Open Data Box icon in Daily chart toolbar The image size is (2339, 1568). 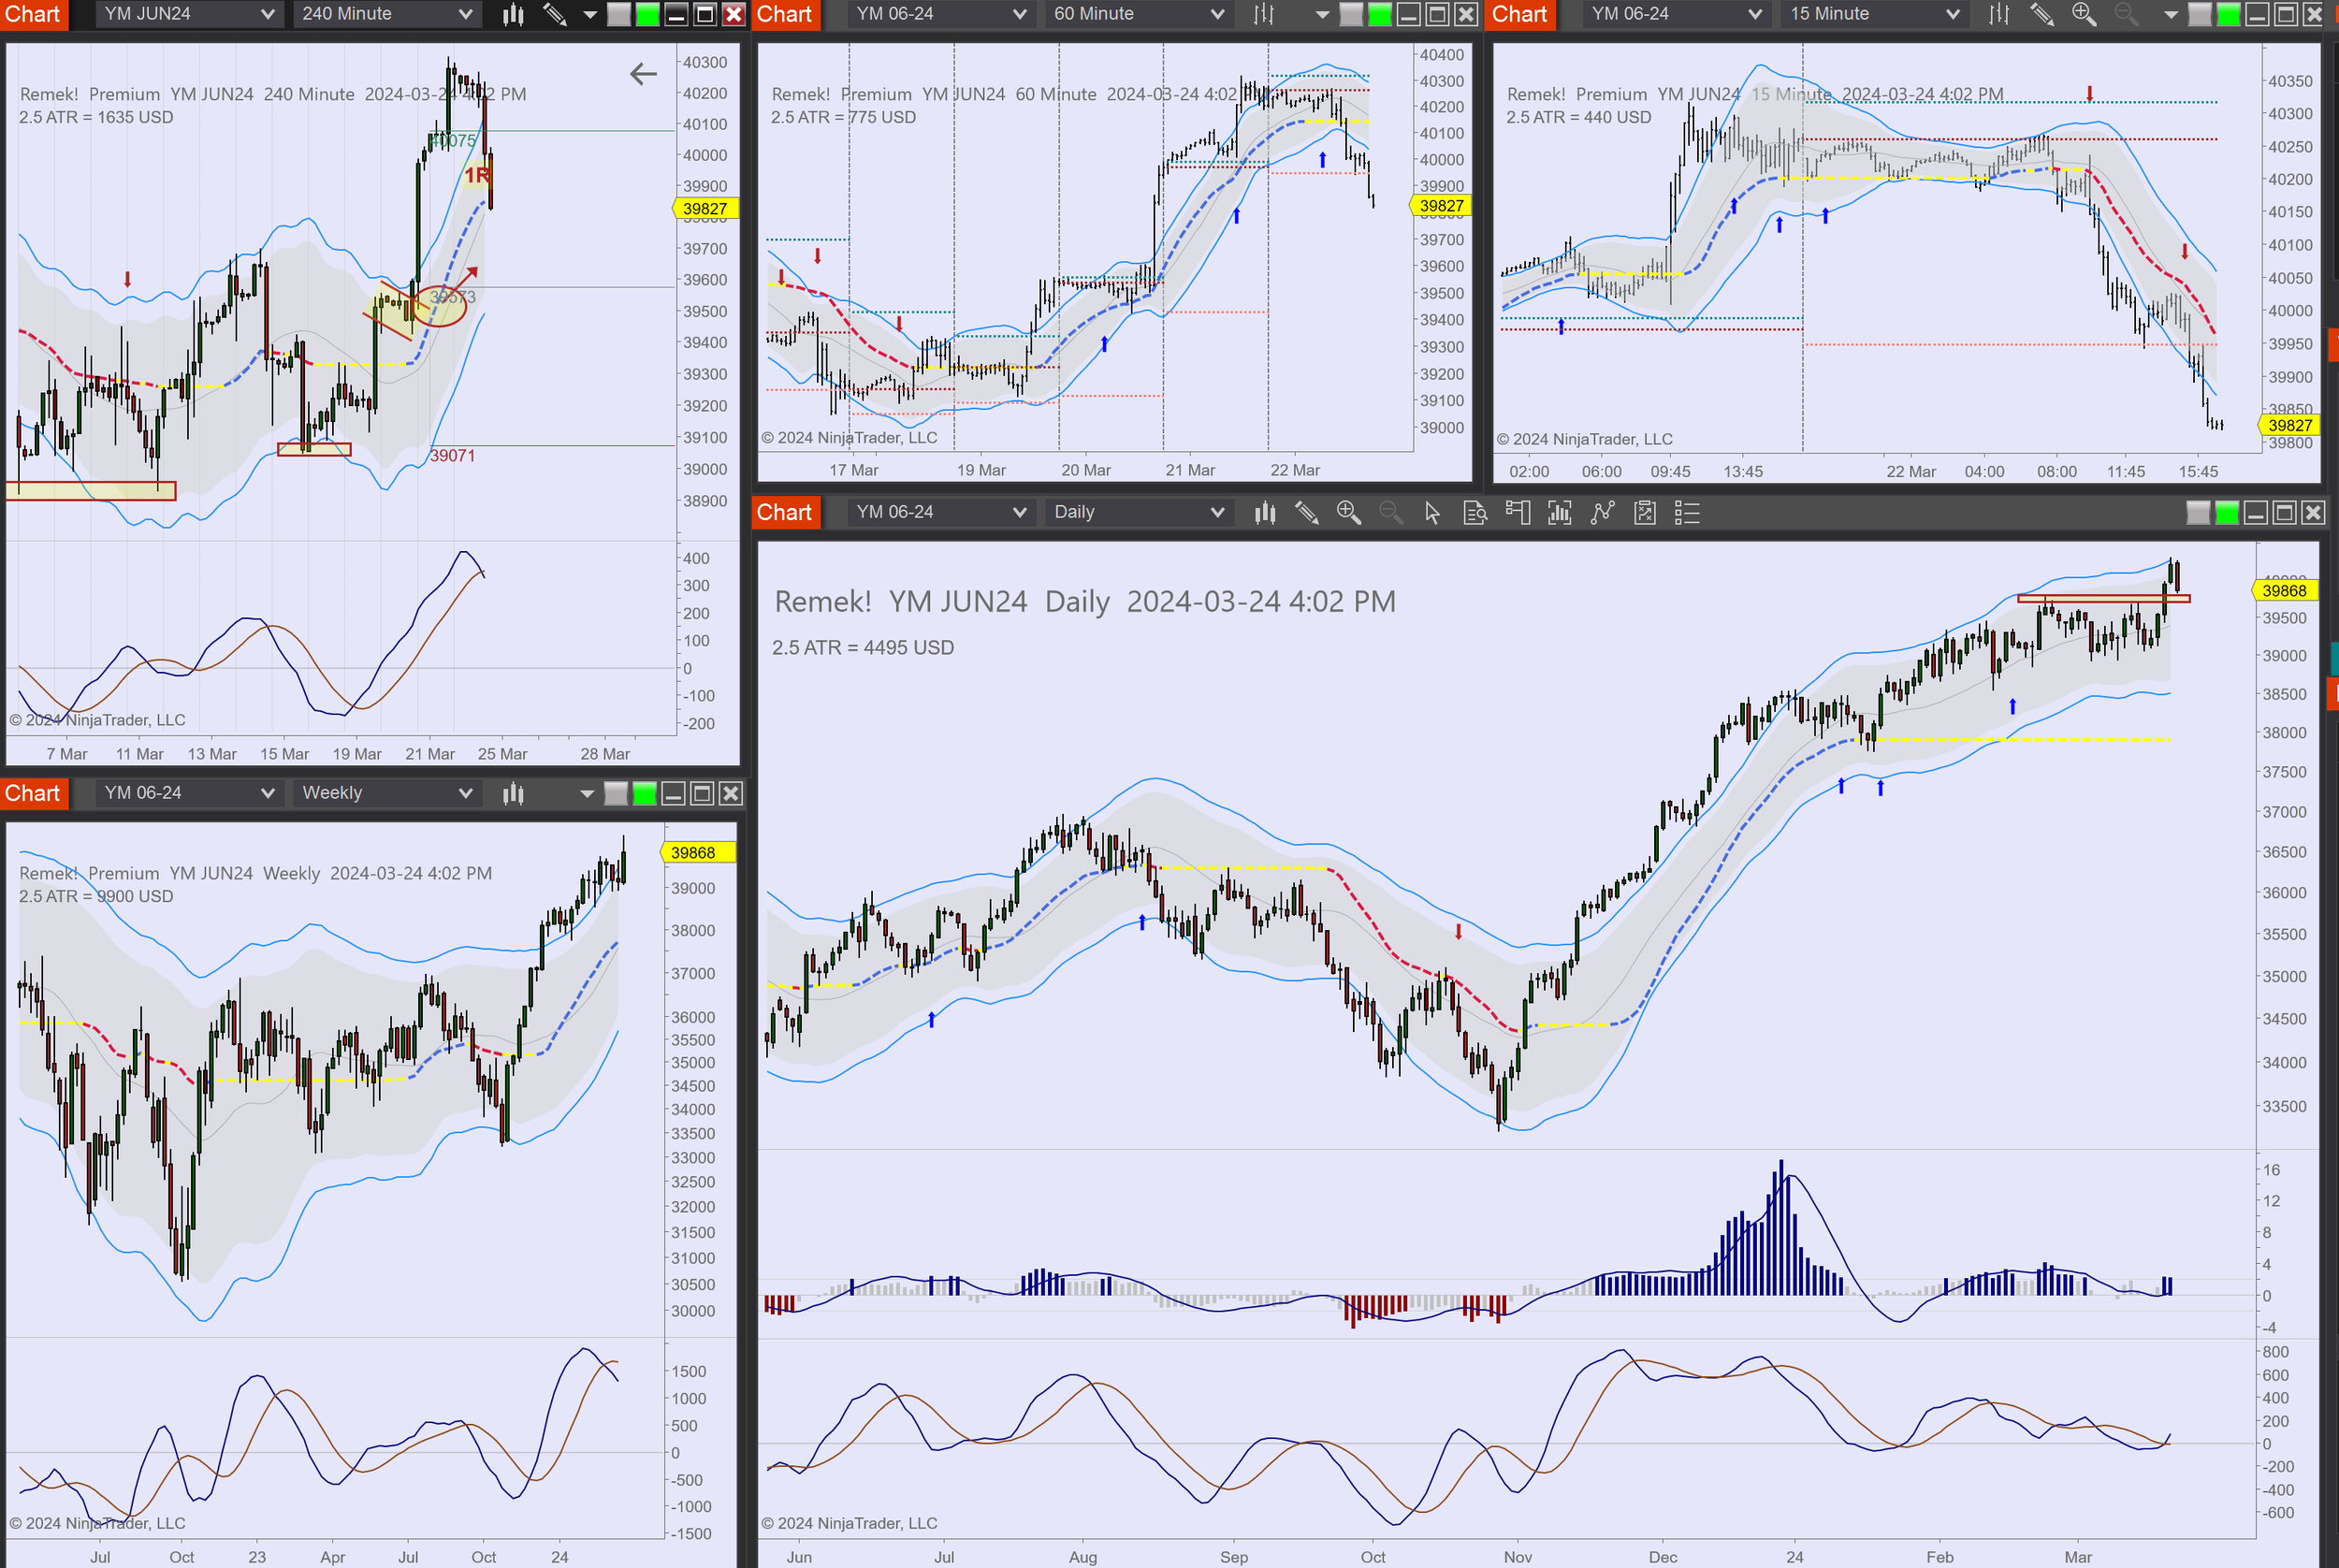pyautogui.click(x=1475, y=513)
